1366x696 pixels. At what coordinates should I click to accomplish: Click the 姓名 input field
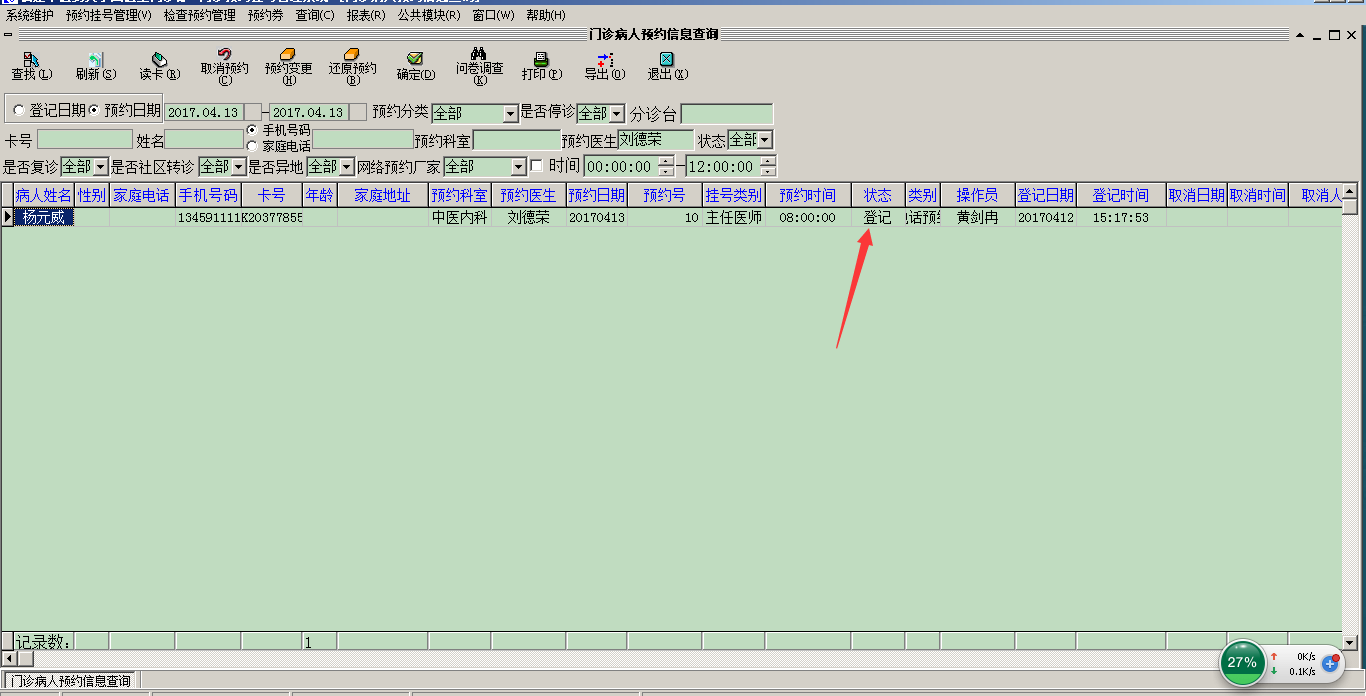[204, 140]
